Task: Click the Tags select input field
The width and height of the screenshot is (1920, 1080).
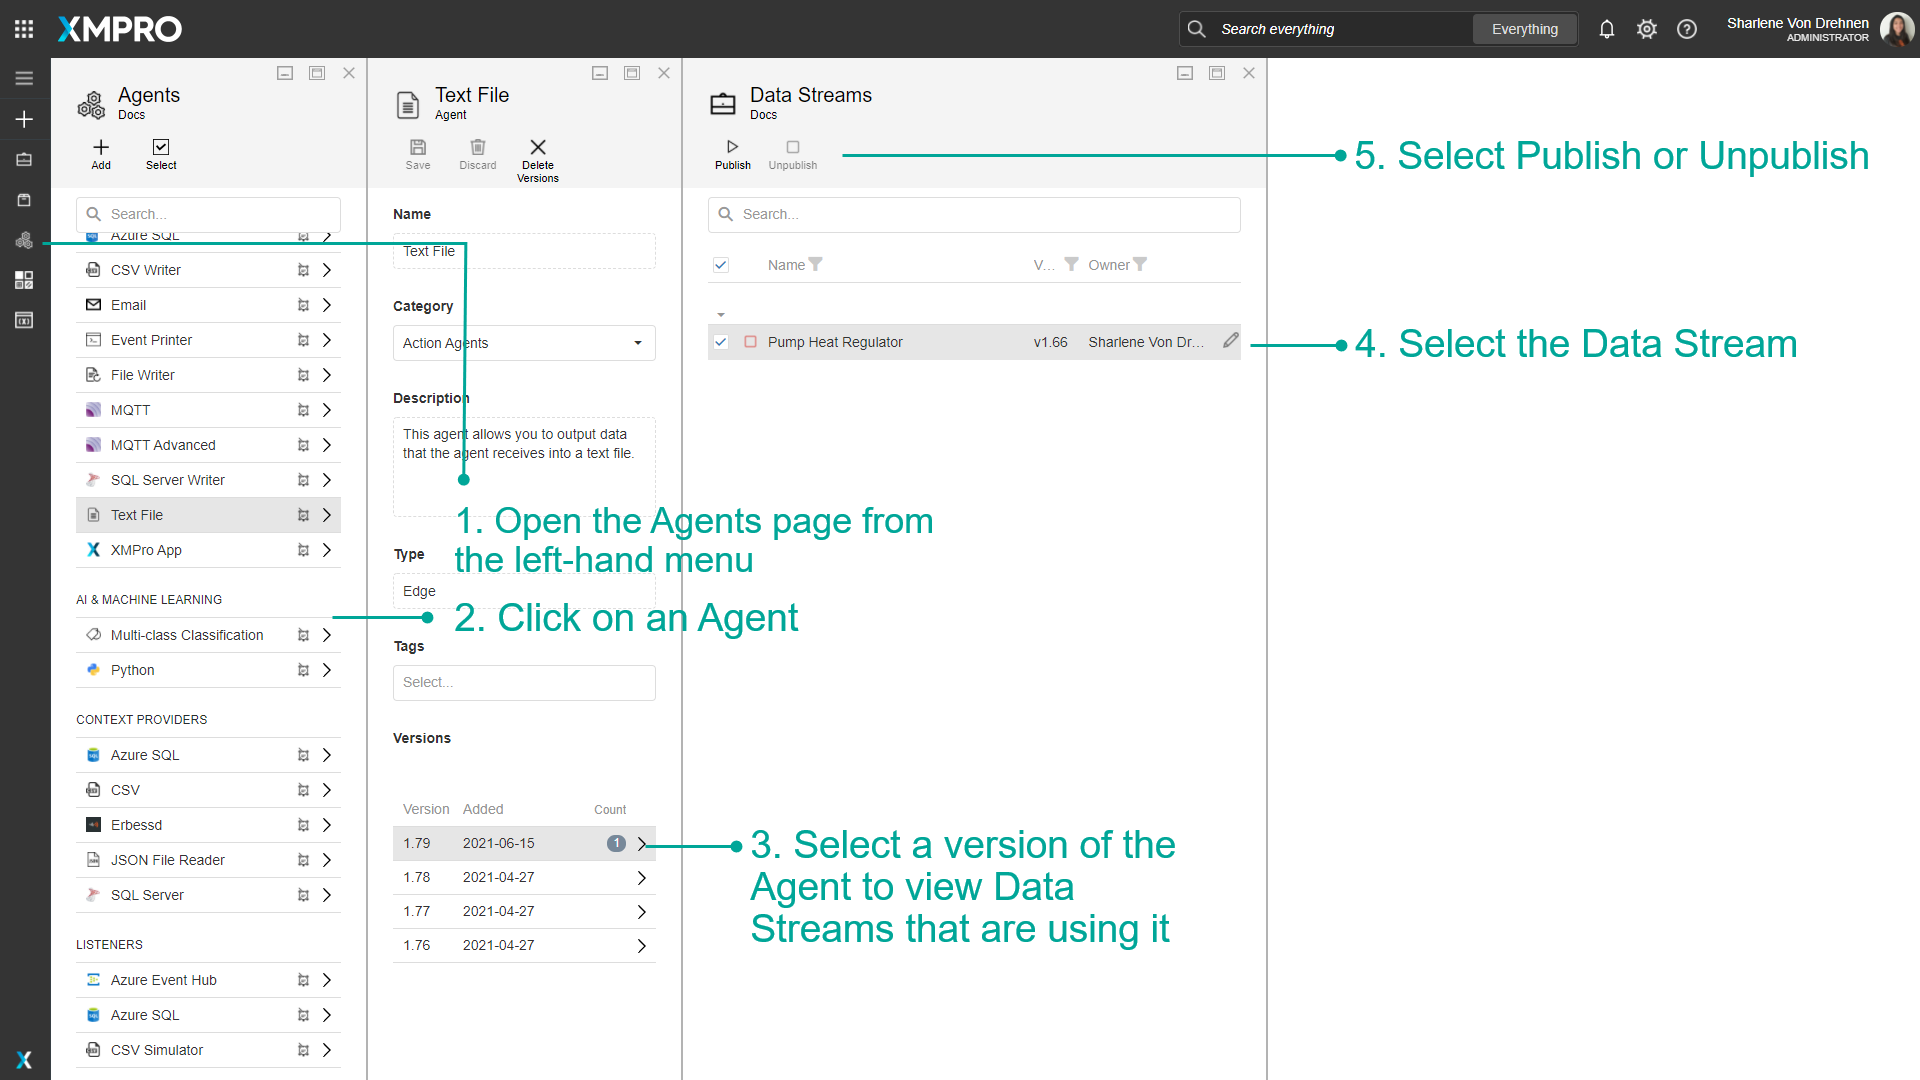Action: [524, 682]
